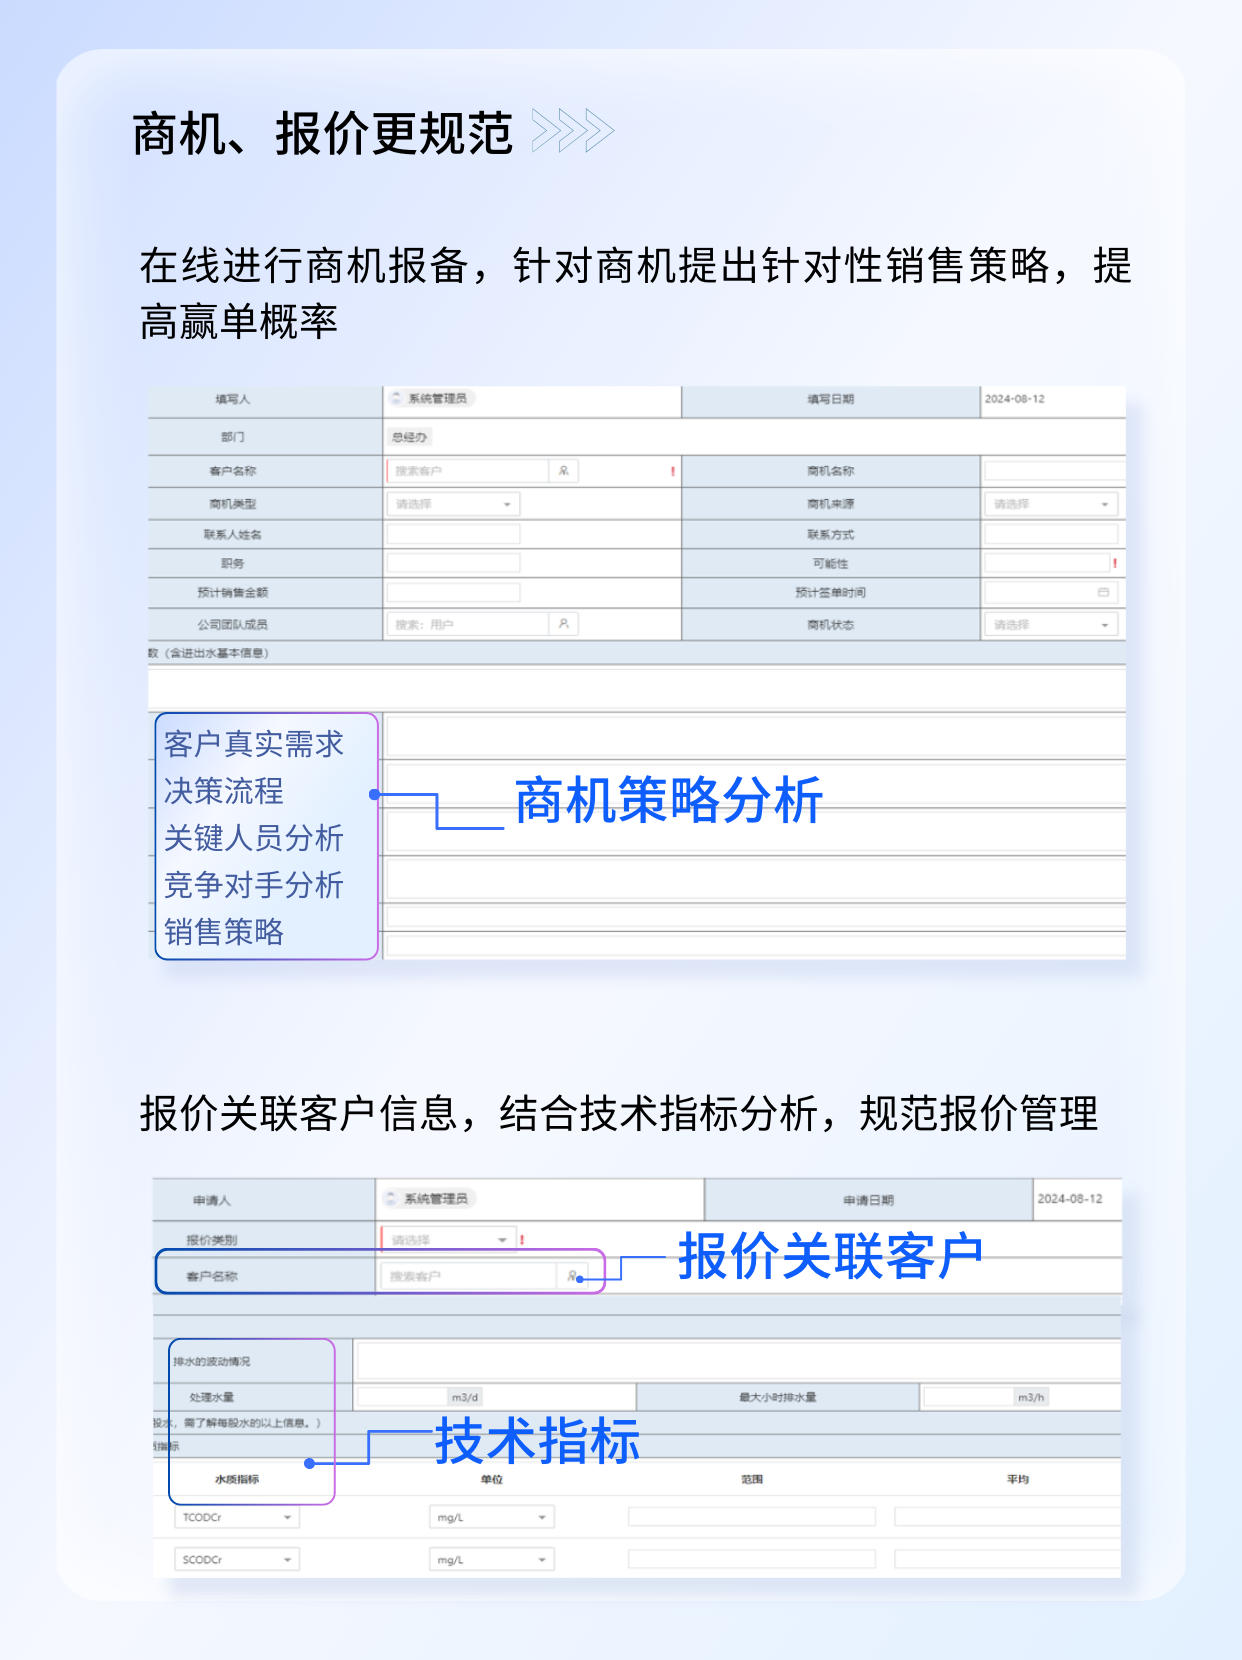
Task: Click the 系统管理员 avatar in the 申请人 row
Action: click(391, 1198)
